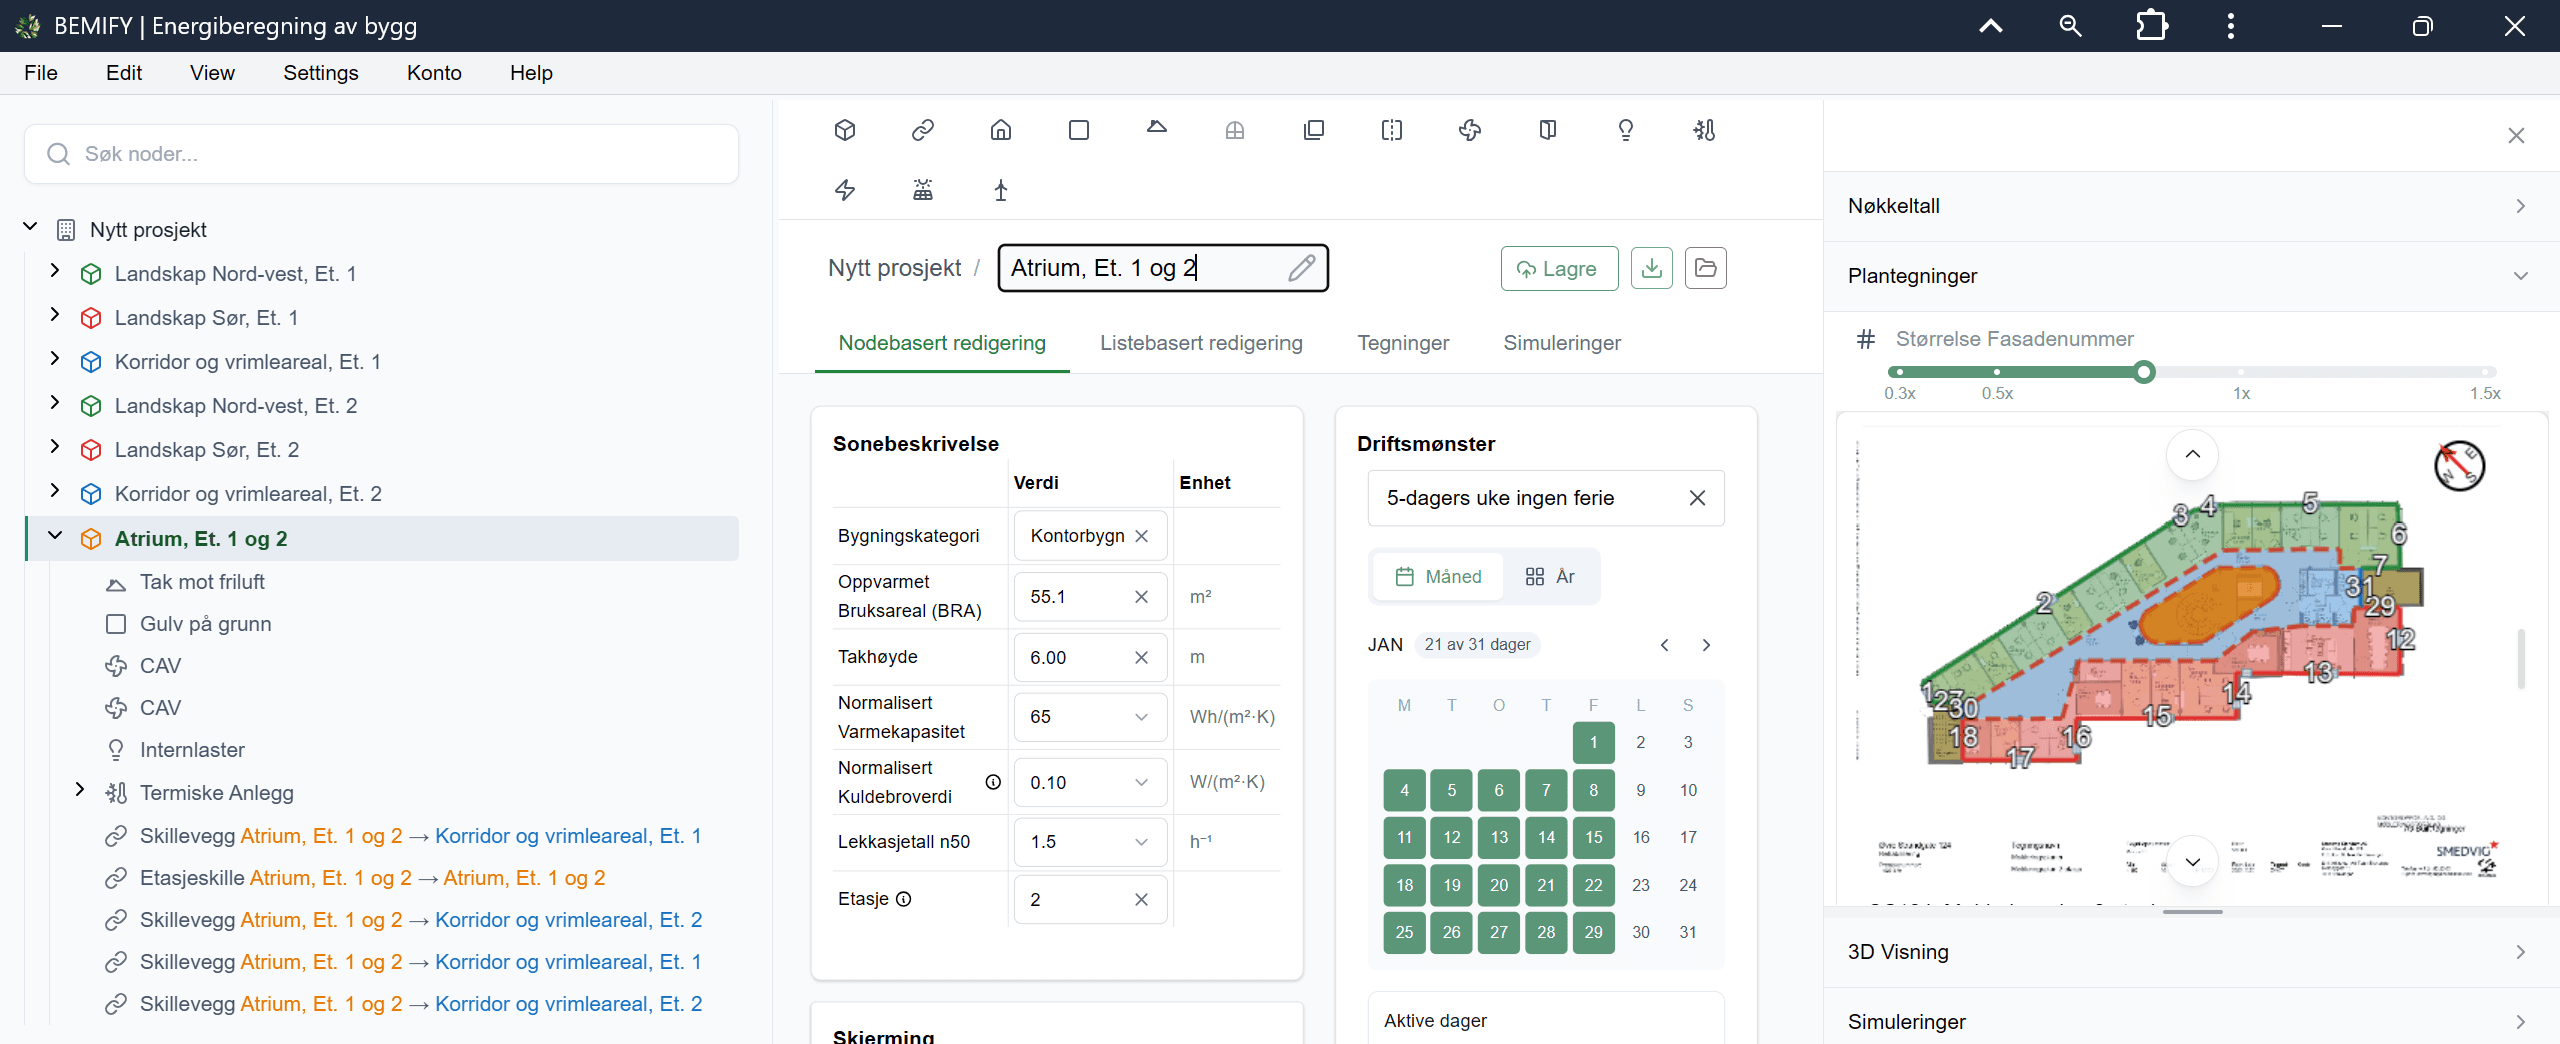Click the Lagre save button

point(1559,268)
